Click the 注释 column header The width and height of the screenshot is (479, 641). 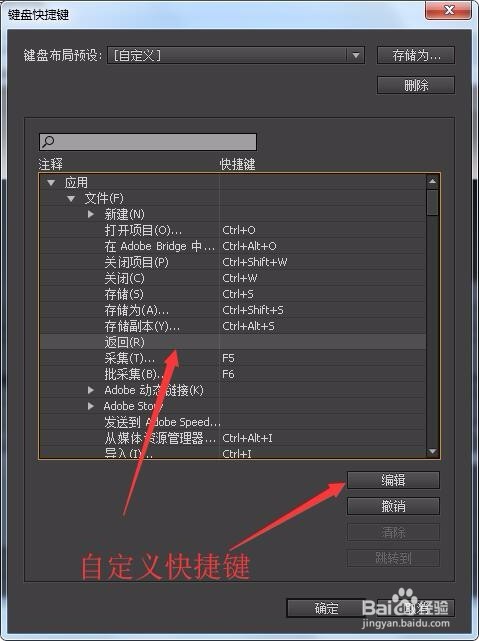click(x=51, y=164)
